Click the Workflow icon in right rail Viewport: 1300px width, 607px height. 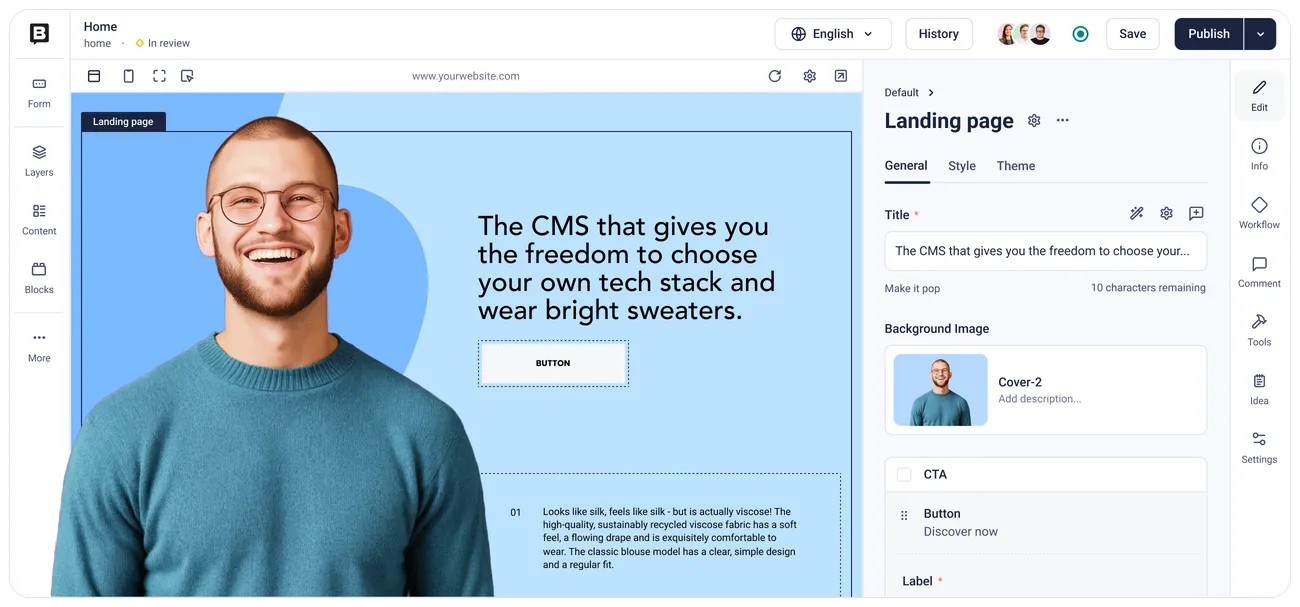pos(1259,212)
